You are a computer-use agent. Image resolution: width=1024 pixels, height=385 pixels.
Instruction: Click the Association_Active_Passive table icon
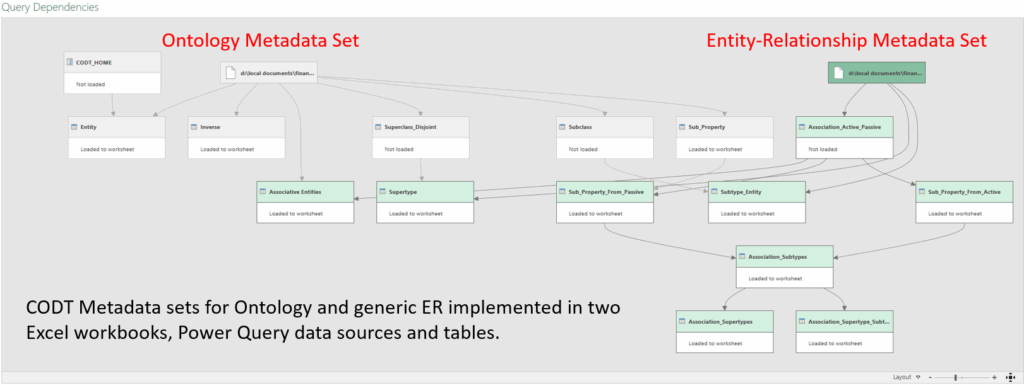803,127
